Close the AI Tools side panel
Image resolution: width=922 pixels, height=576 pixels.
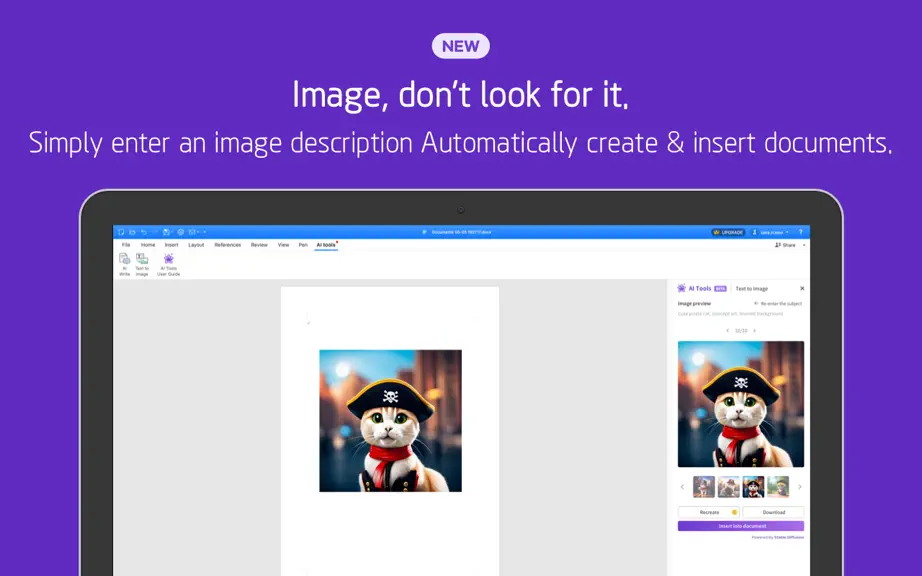[x=802, y=289]
